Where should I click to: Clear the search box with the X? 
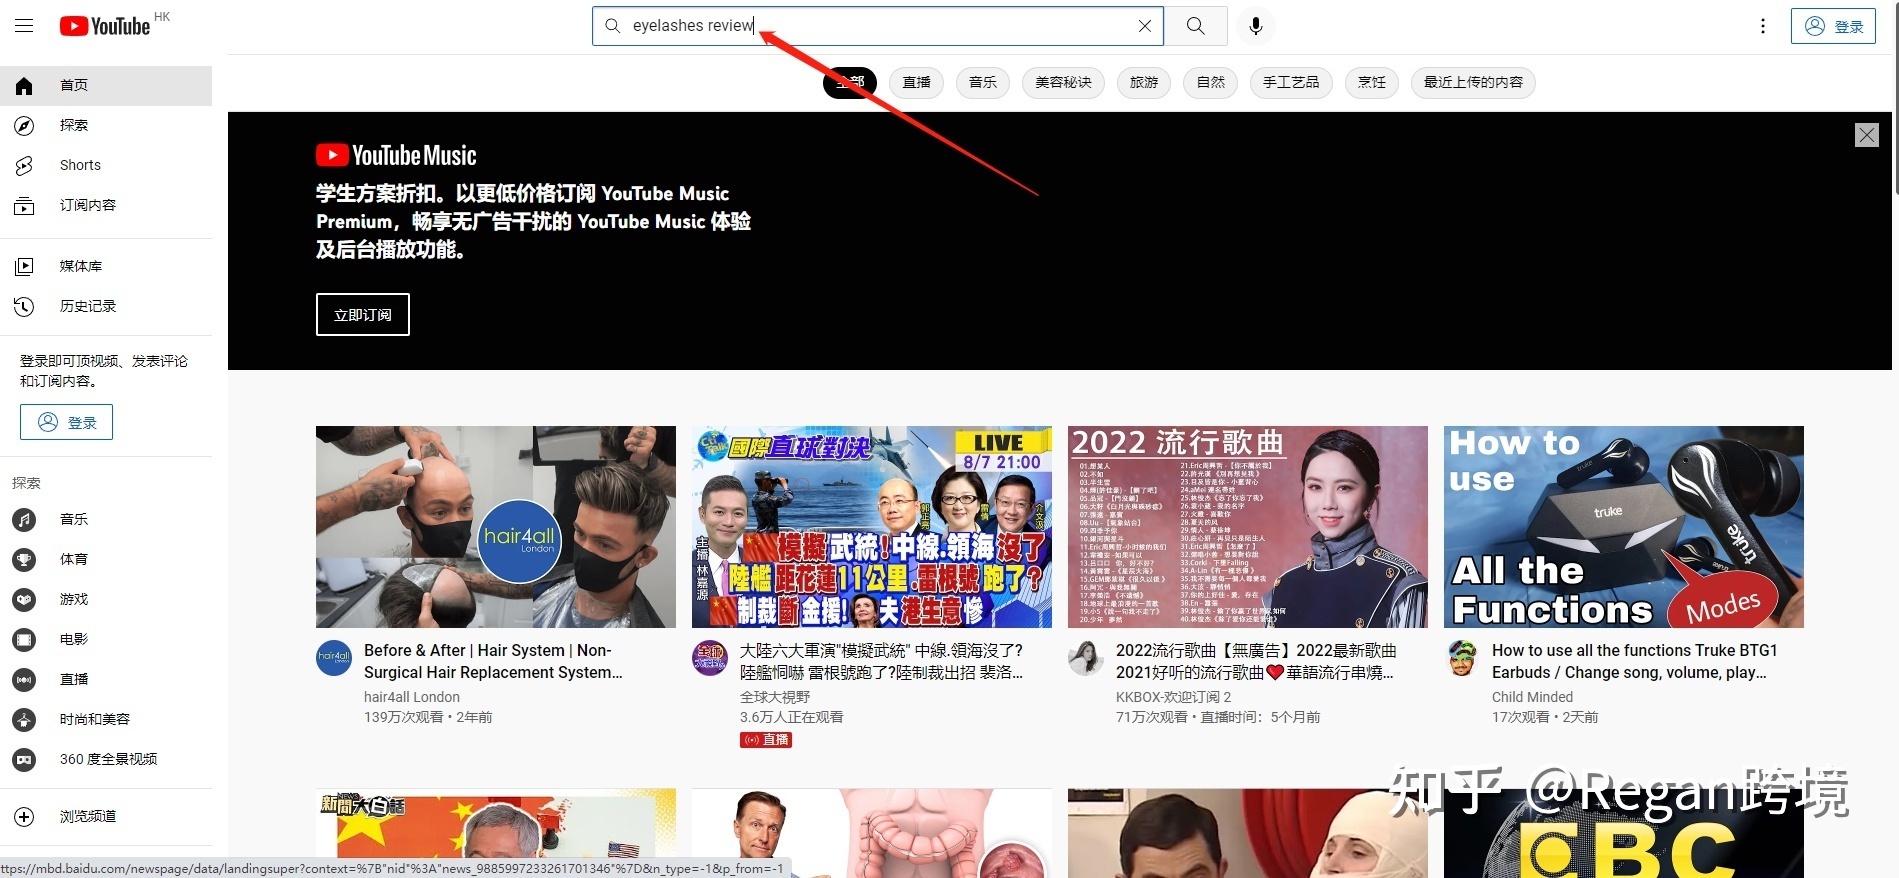coord(1145,26)
